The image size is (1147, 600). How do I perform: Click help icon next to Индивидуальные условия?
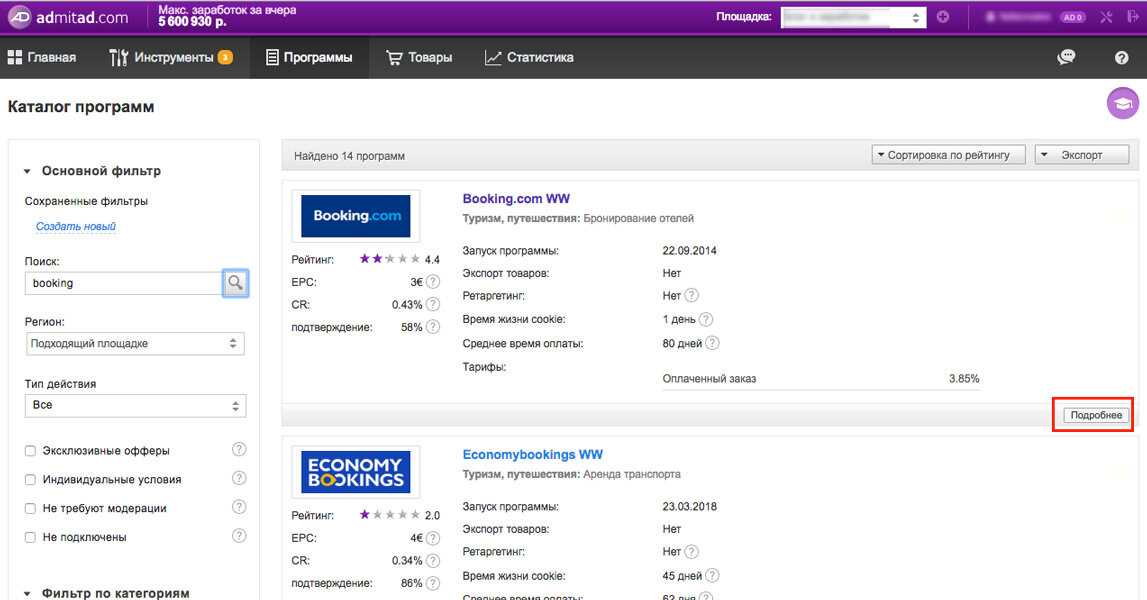(239, 478)
